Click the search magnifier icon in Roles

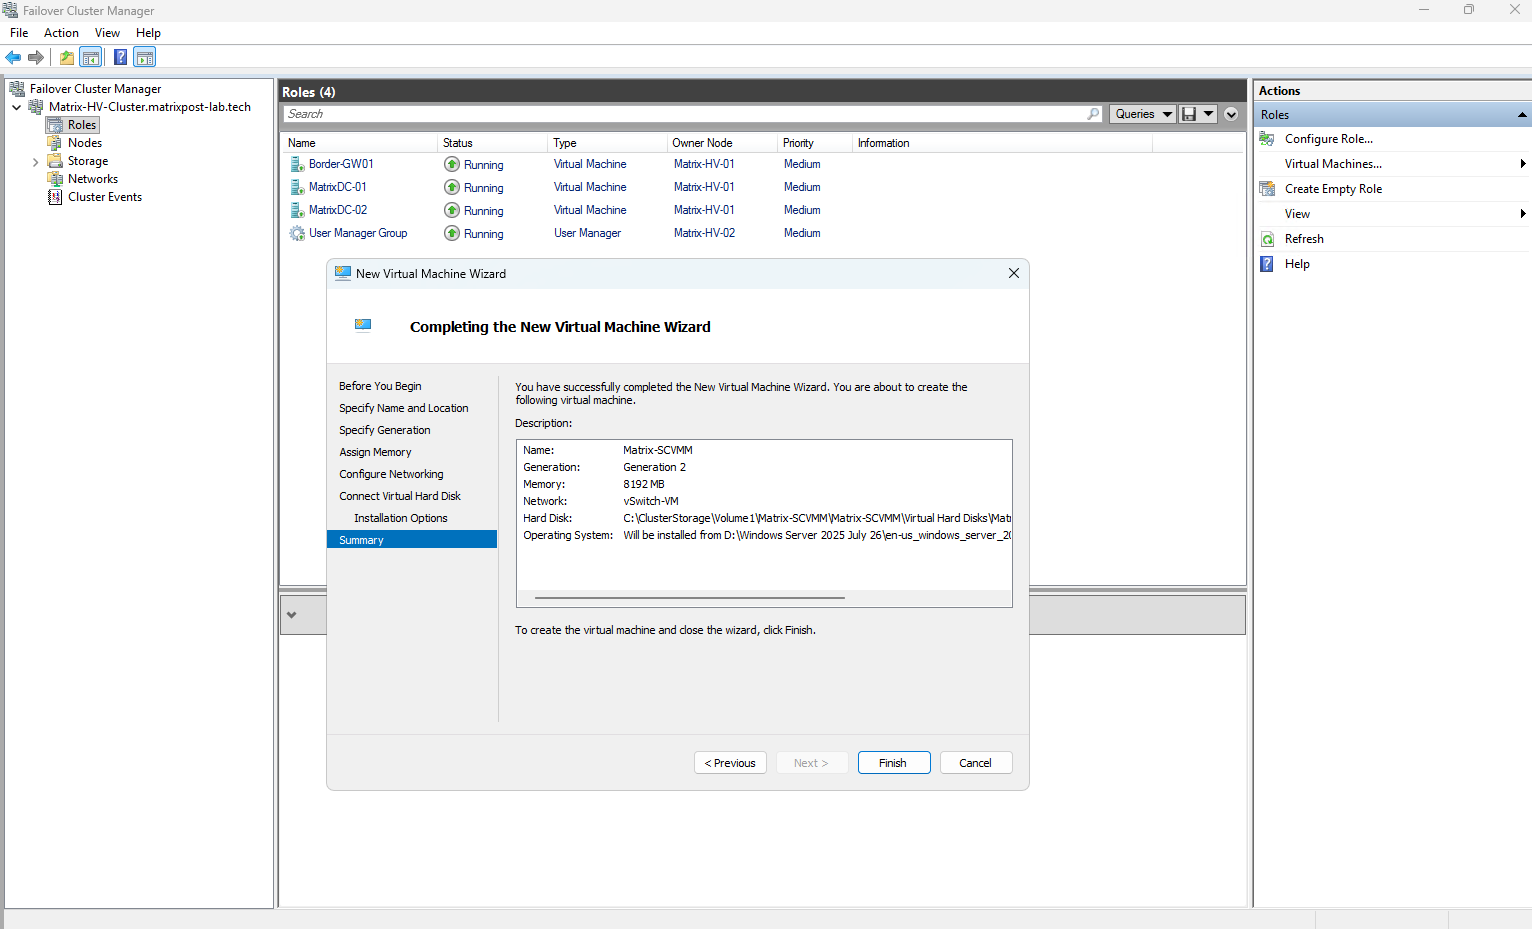[x=1093, y=114]
